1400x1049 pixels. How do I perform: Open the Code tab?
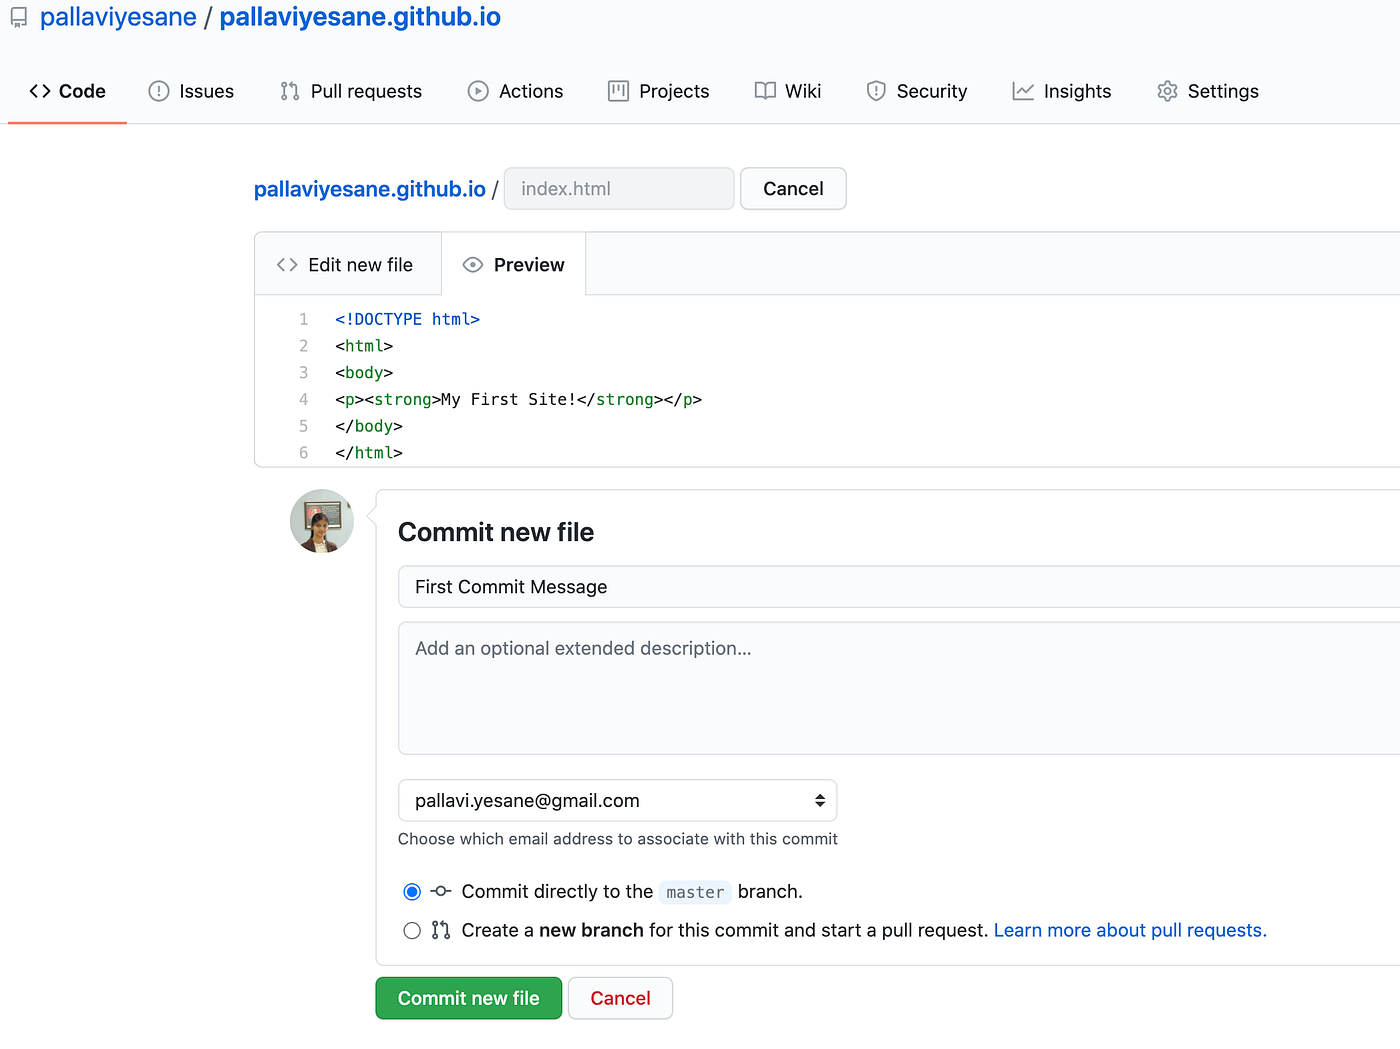(67, 91)
